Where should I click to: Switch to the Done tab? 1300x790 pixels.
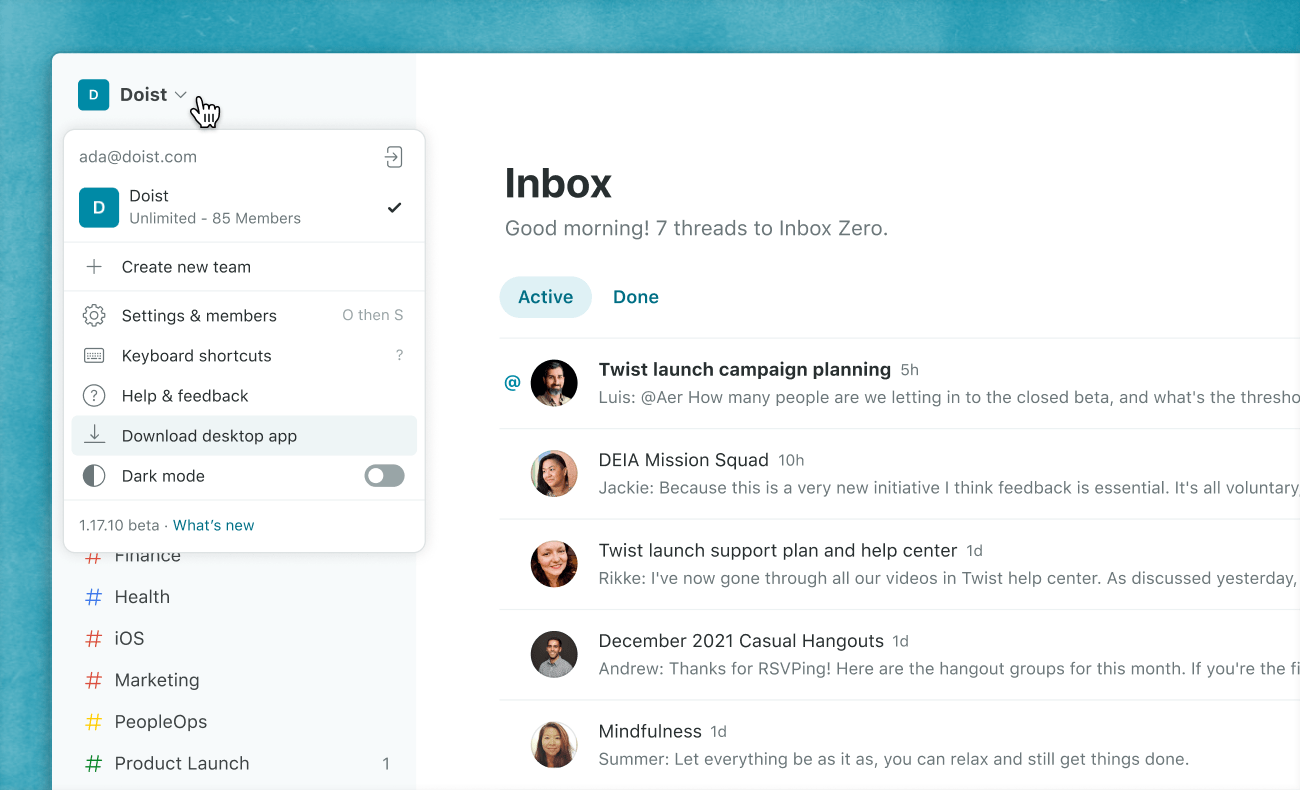pyautogui.click(x=636, y=297)
